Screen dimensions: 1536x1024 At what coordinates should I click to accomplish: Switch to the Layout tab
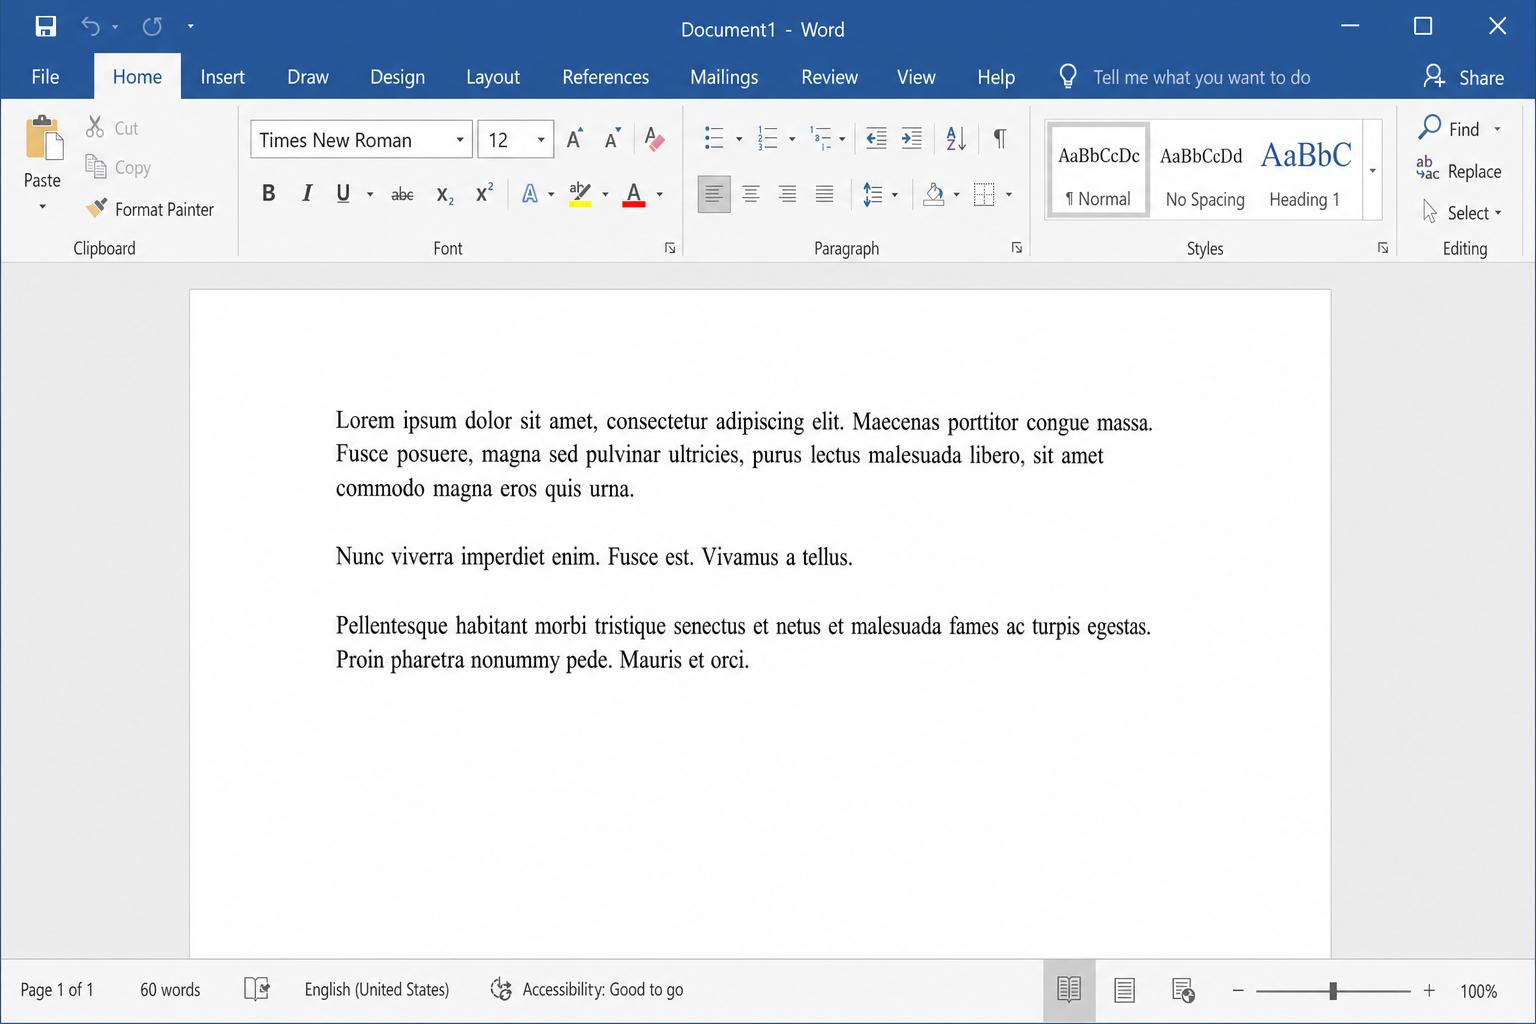493,77
